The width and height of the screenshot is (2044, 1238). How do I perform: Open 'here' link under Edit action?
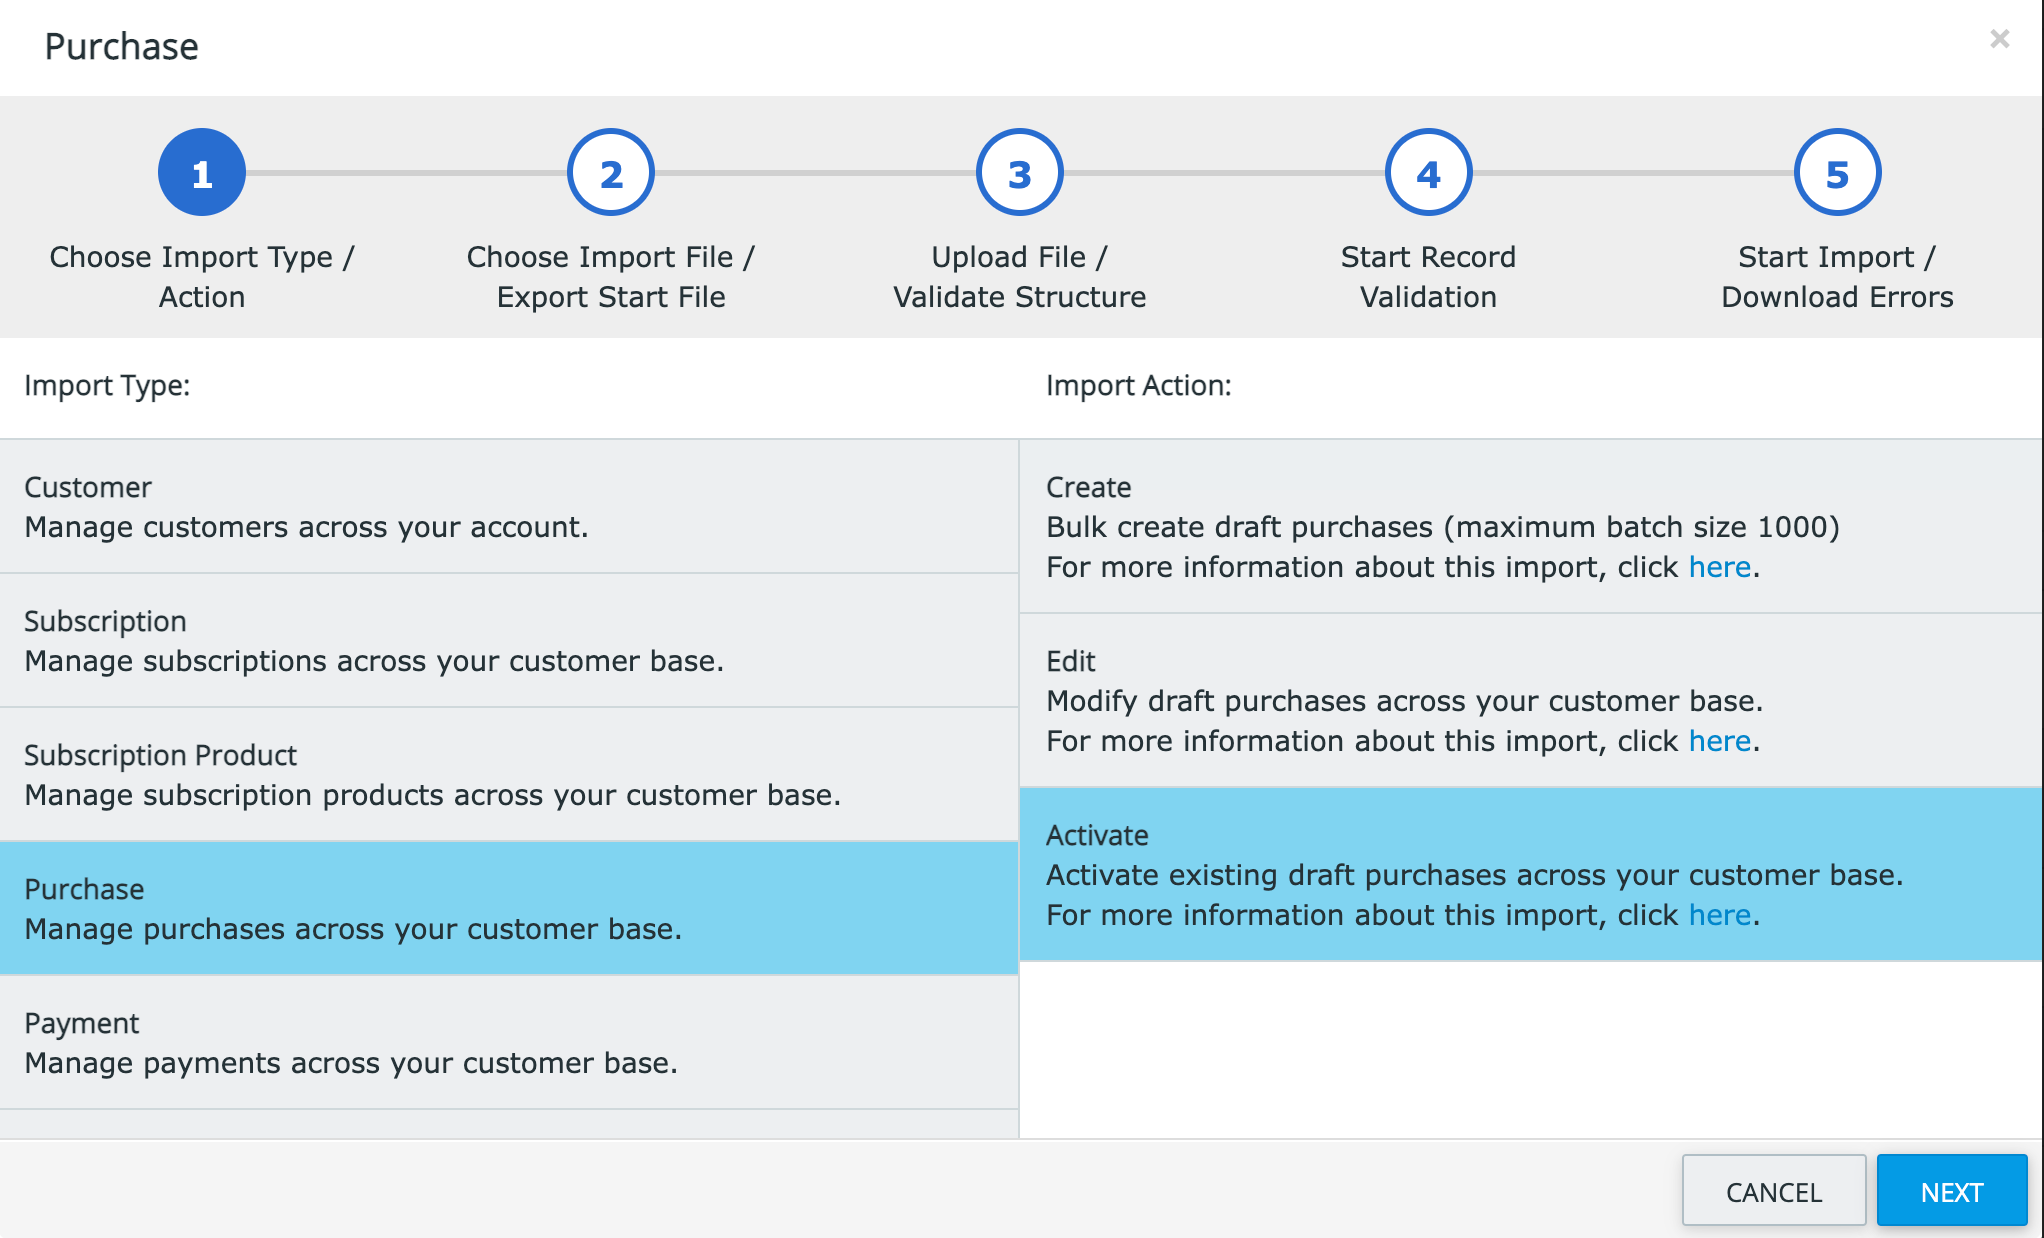pos(1720,741)
